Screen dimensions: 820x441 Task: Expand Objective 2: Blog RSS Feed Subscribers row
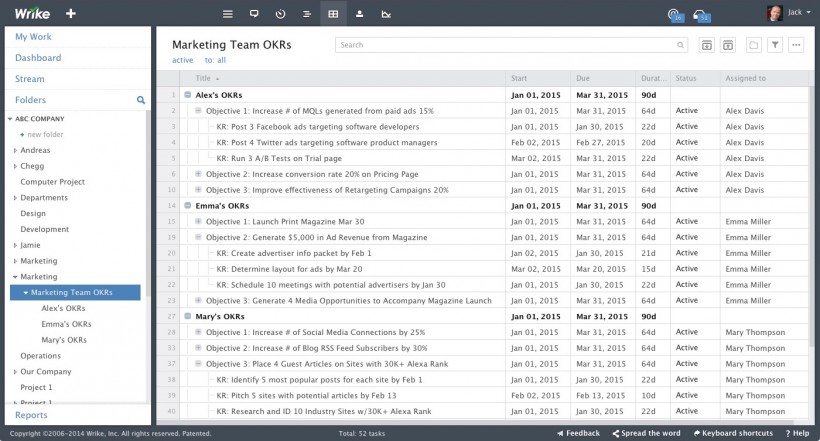coord(198,347)
